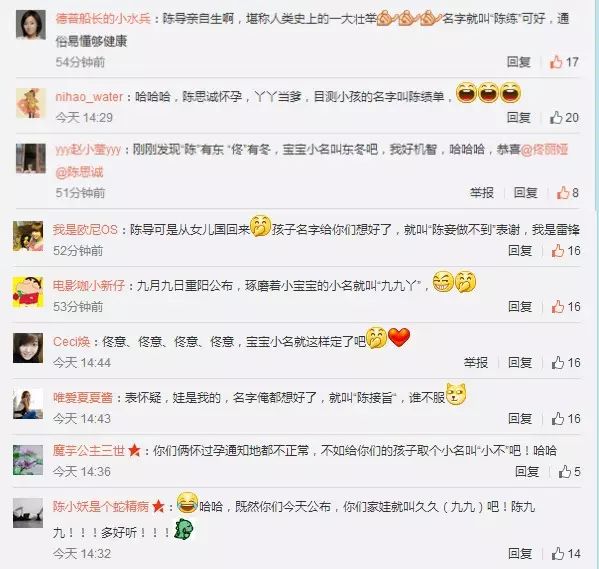Viewport: 599px width, 569px height.
Task: Report yy赵小莹yy's comment via 举报
Action: [482, 193]
